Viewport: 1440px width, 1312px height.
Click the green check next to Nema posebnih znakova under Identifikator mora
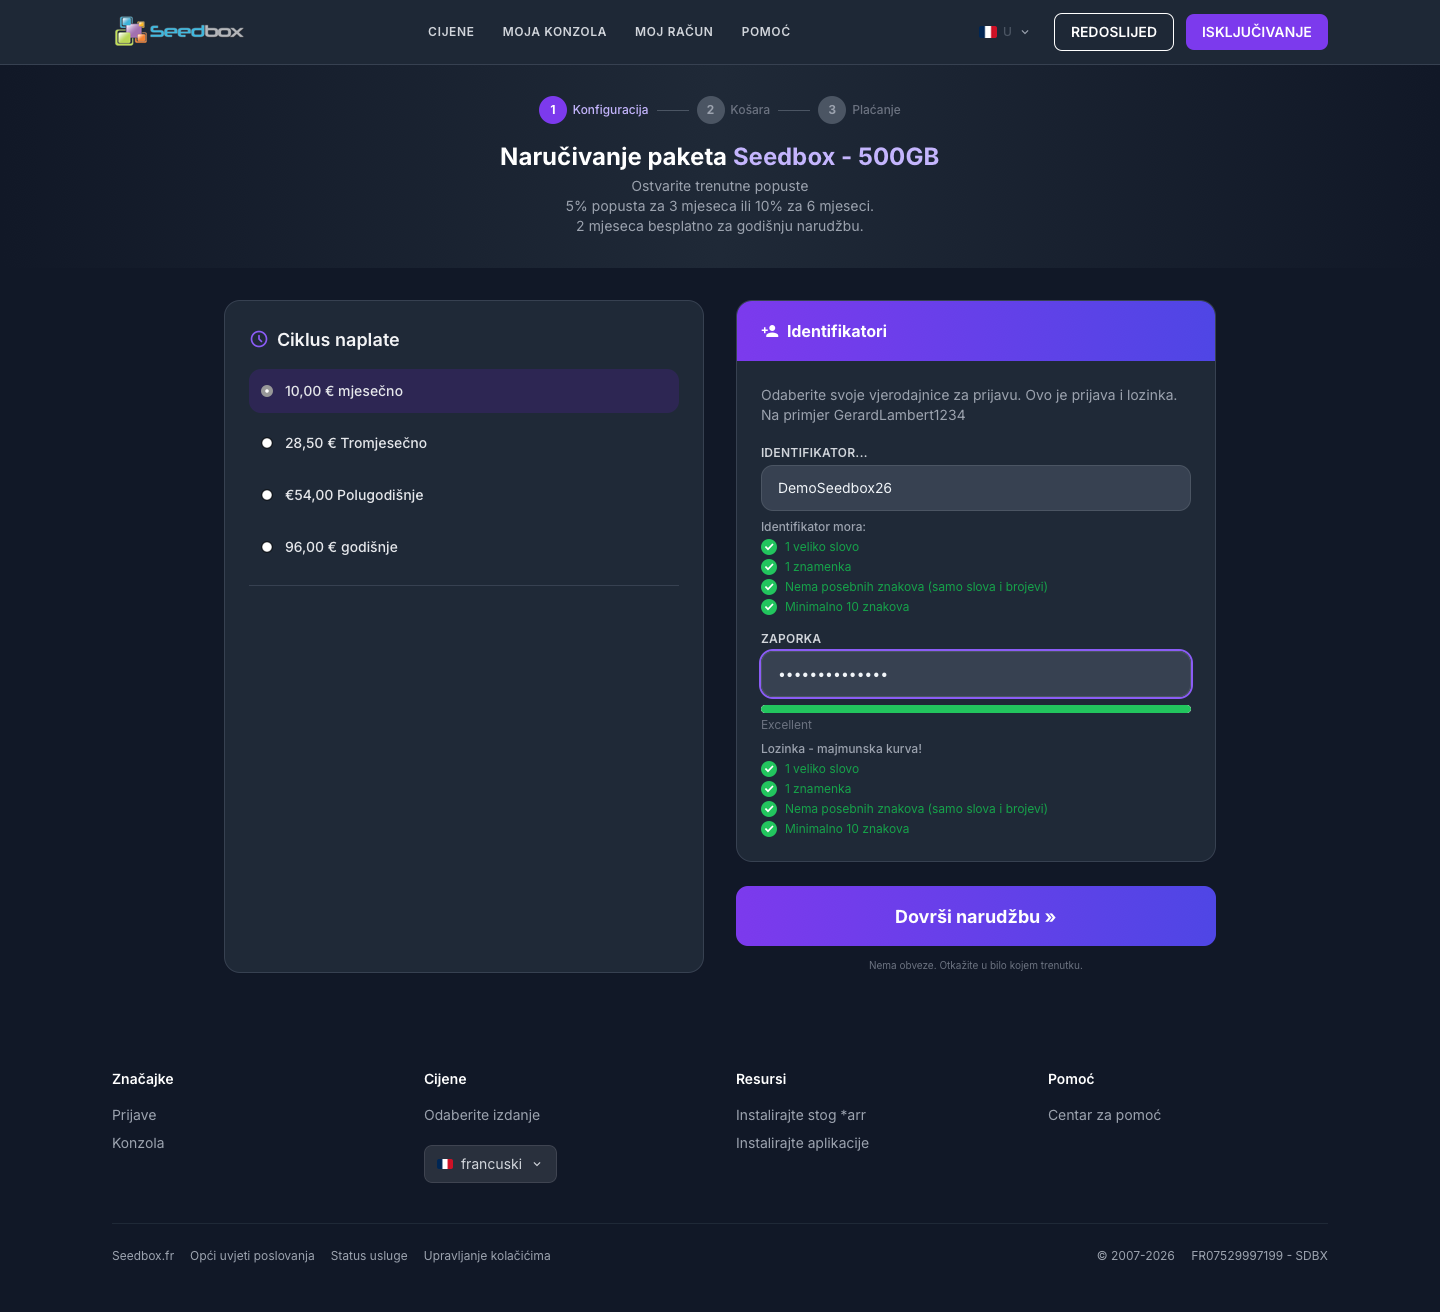click(769, 587)
